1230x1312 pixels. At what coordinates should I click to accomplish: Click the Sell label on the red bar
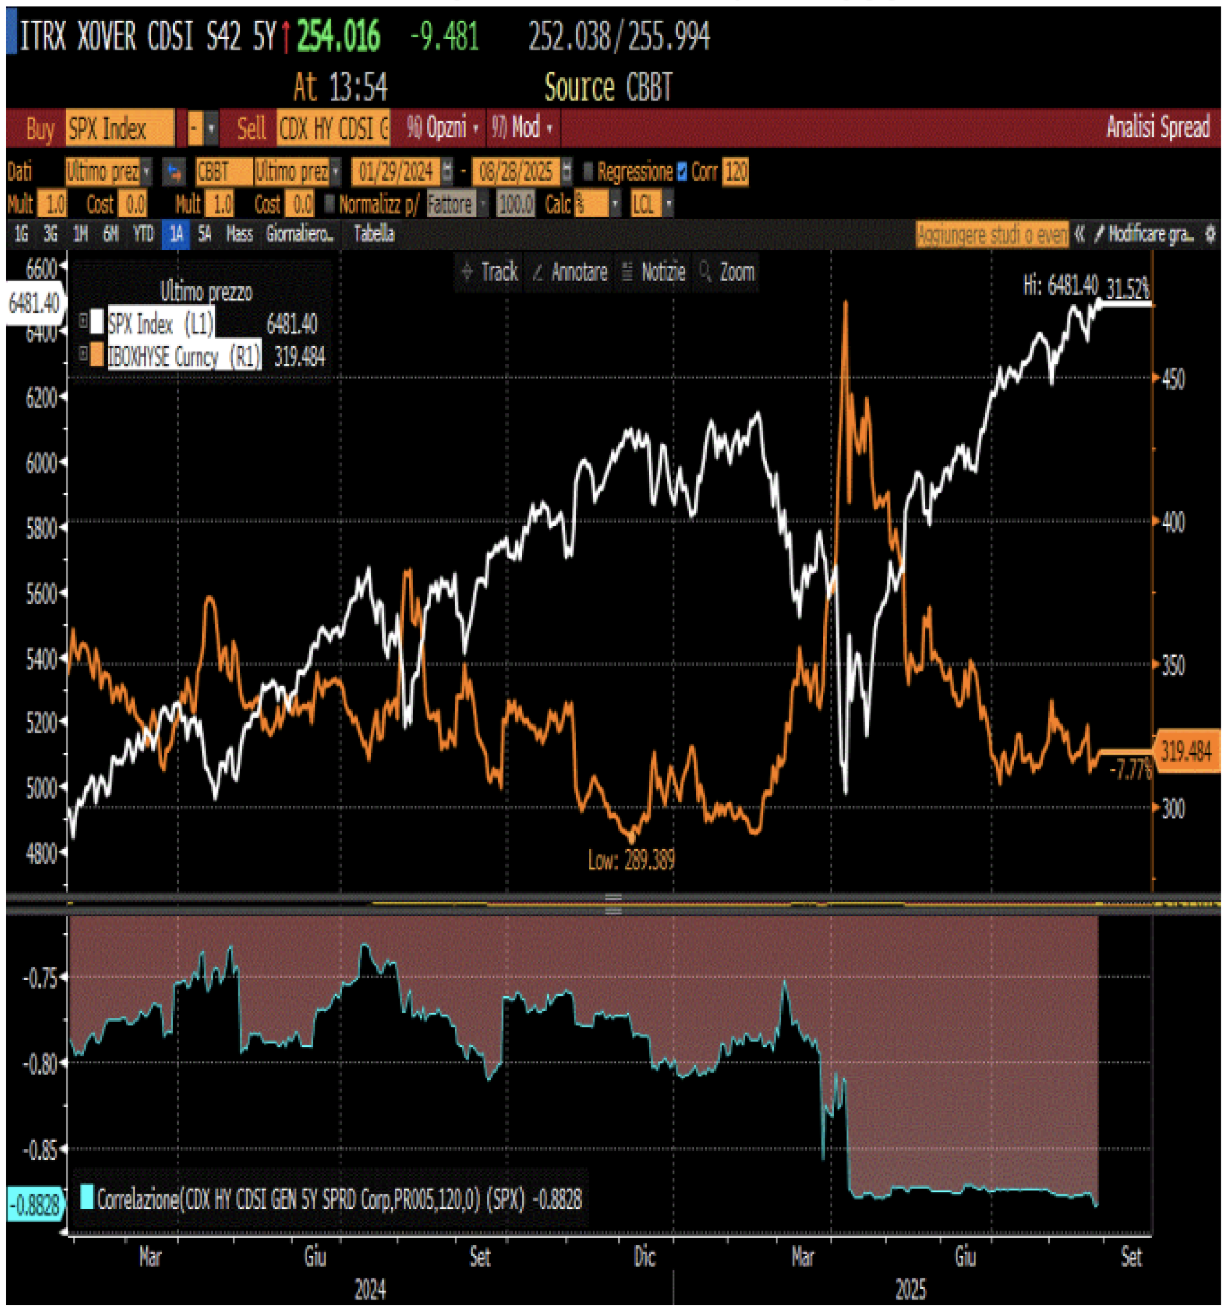[x=251, y=128]
